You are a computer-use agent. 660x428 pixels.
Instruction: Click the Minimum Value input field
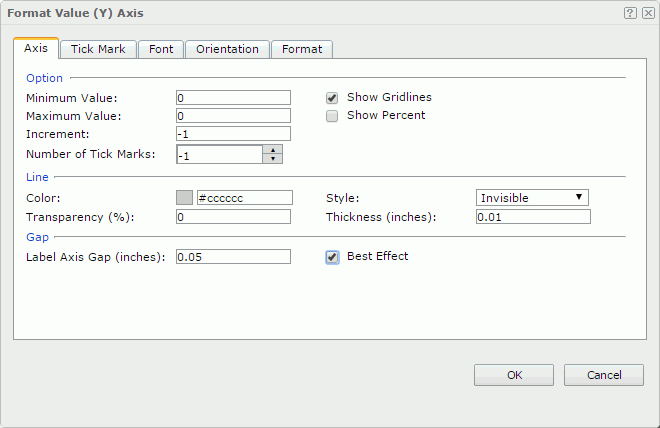coord(233,98)
